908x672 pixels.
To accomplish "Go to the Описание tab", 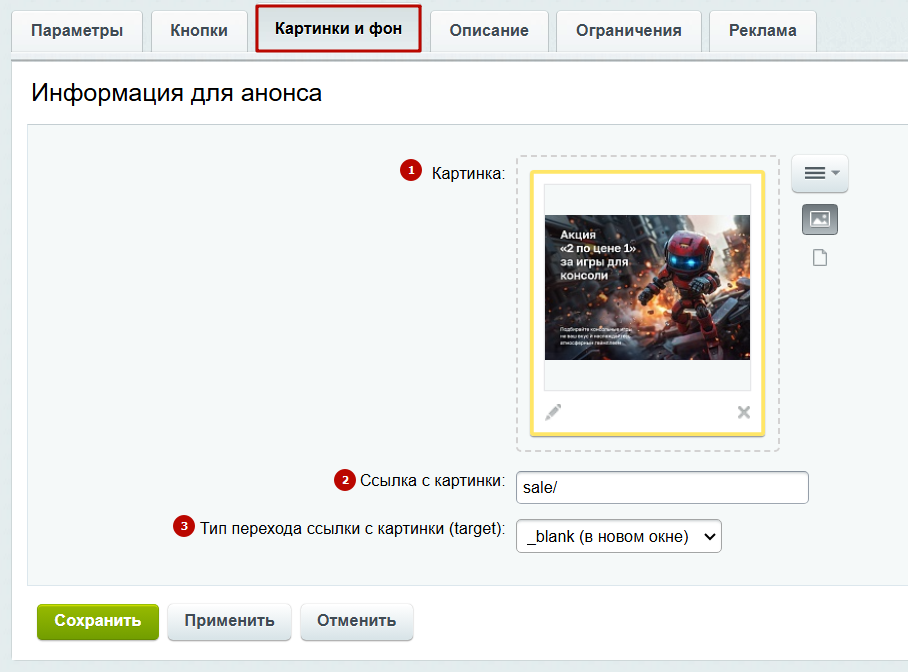I will coord(489,31).
